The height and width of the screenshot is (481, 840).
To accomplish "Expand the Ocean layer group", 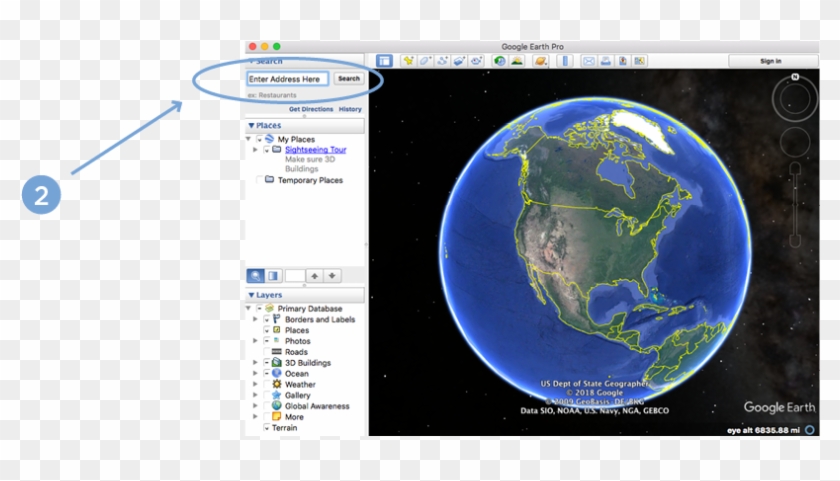I will (256, 373).
